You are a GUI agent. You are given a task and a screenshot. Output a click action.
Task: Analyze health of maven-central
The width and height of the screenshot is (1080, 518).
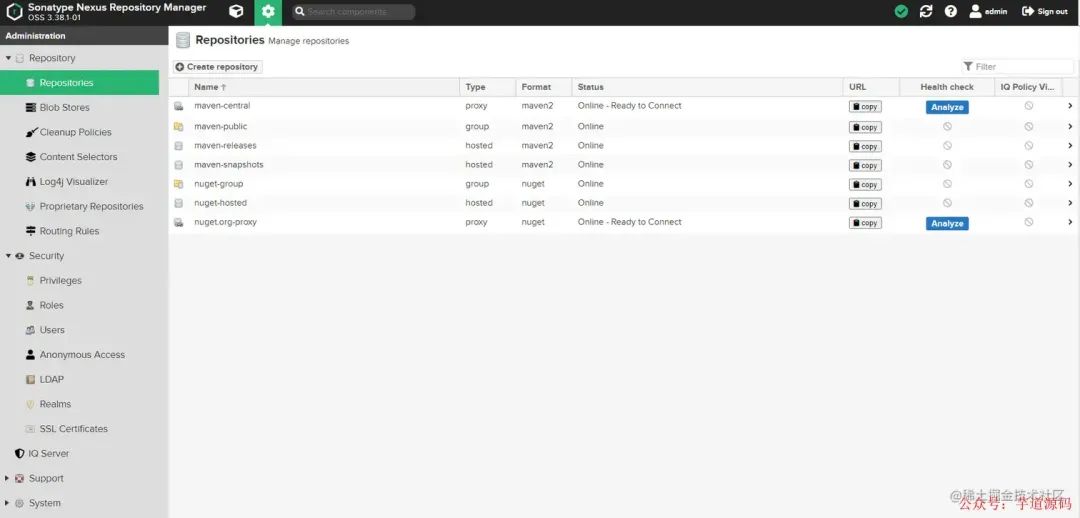tap(947, 107)
